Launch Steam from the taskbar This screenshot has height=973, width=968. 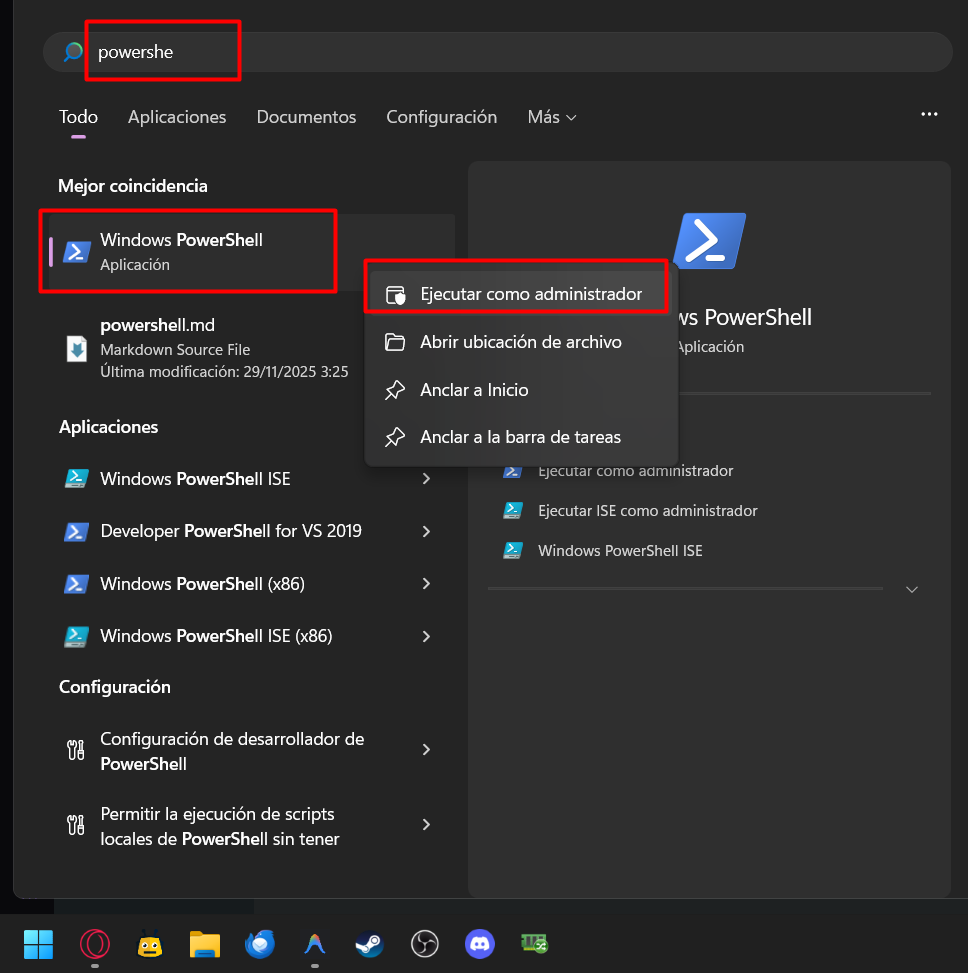pyautogui.click(x=369, y=943)
